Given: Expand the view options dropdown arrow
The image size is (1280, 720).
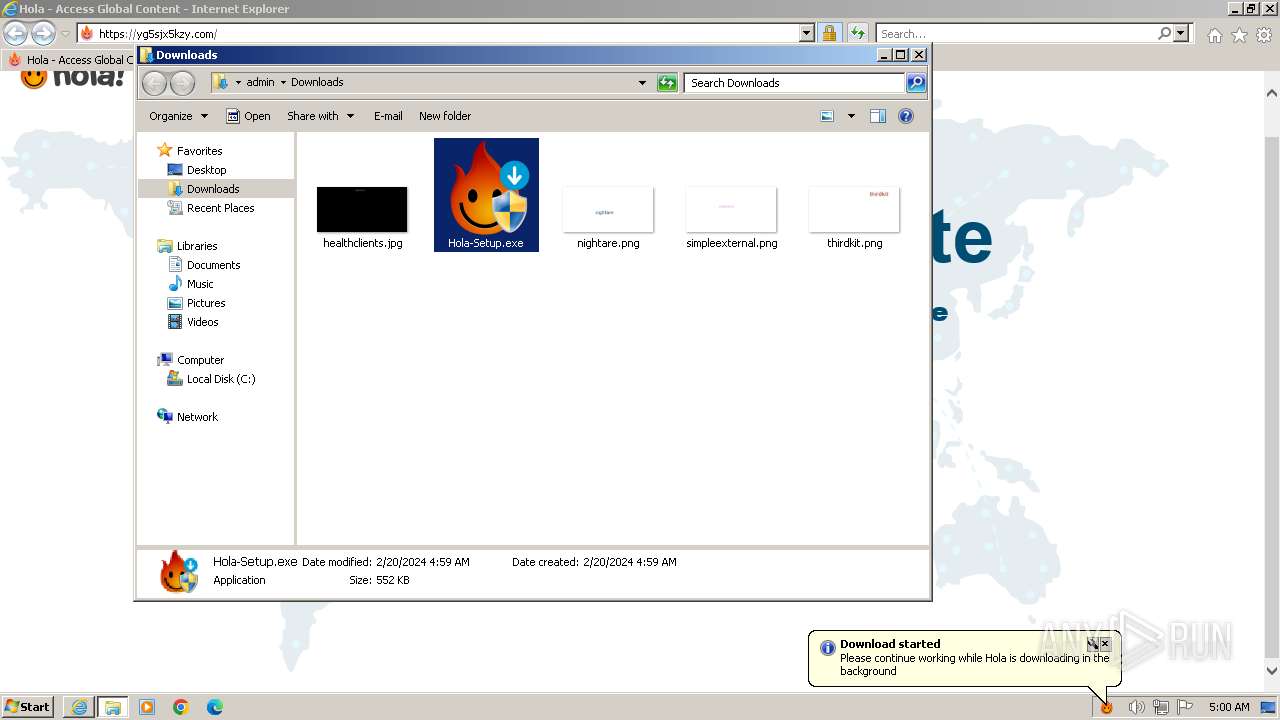Looking at the screenshot, I should tap(851, 116).
